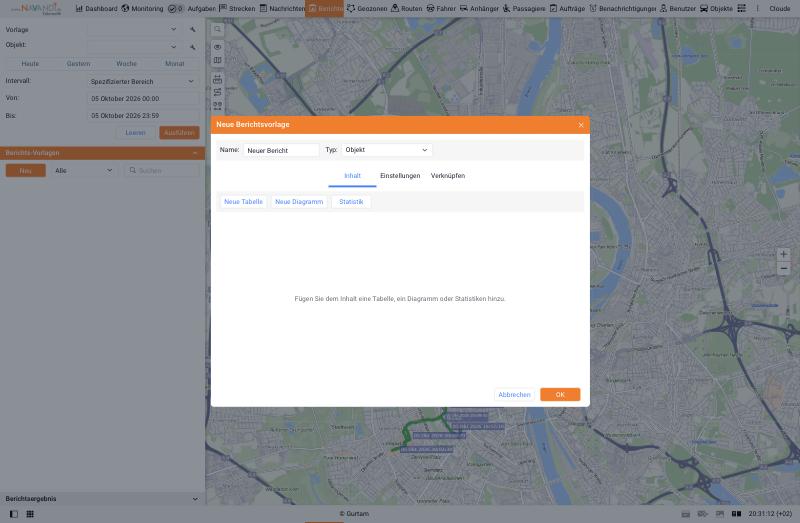Viewport: 800px width, 523px height.
Task: Open the Alle filter dropdown
Action: pos(84,170)
